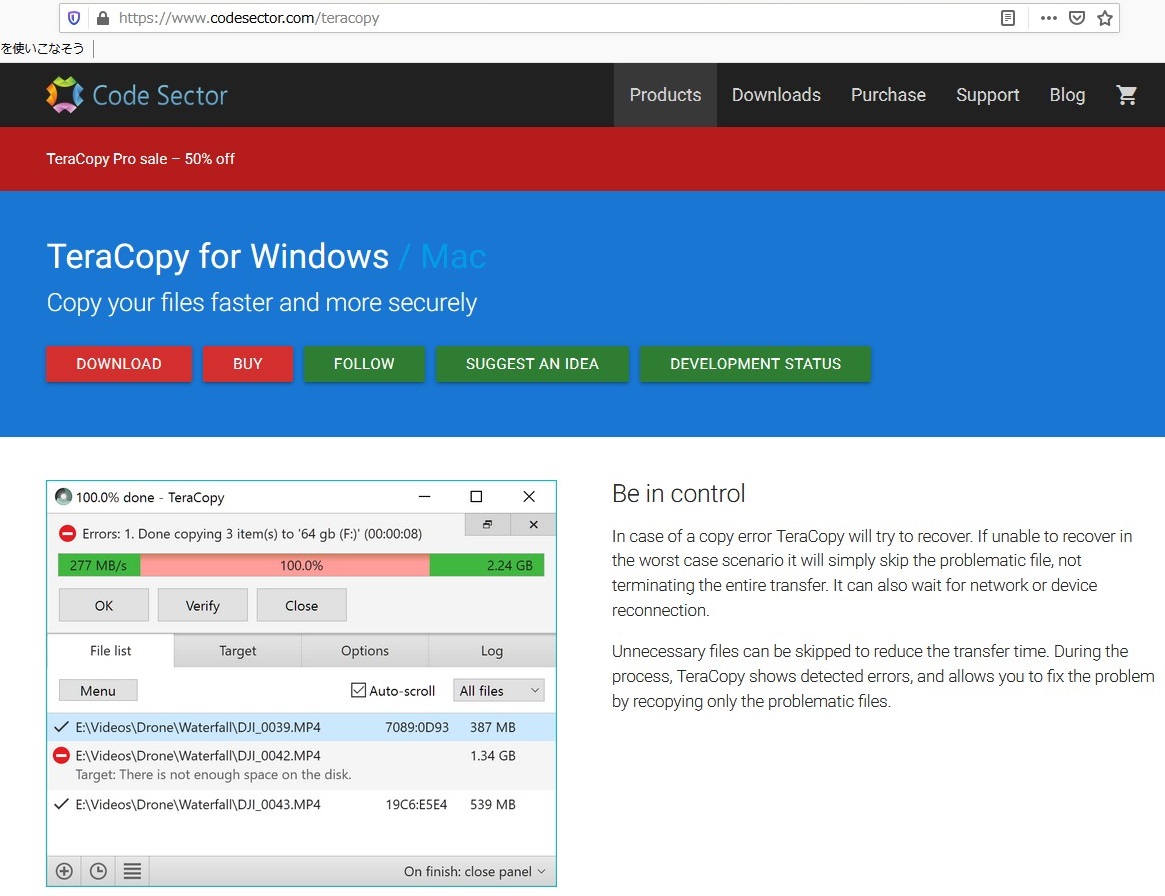Open the TeraCopy history clock icon
Screen dimensions: 1165x896
click(x=98, y=871)
